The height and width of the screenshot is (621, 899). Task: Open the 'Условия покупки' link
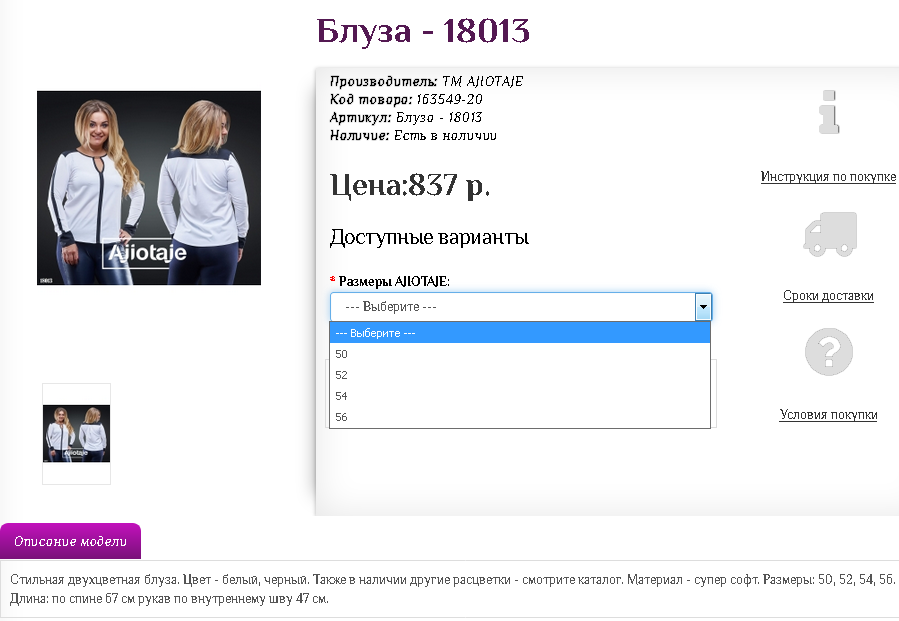click(828, 415)
